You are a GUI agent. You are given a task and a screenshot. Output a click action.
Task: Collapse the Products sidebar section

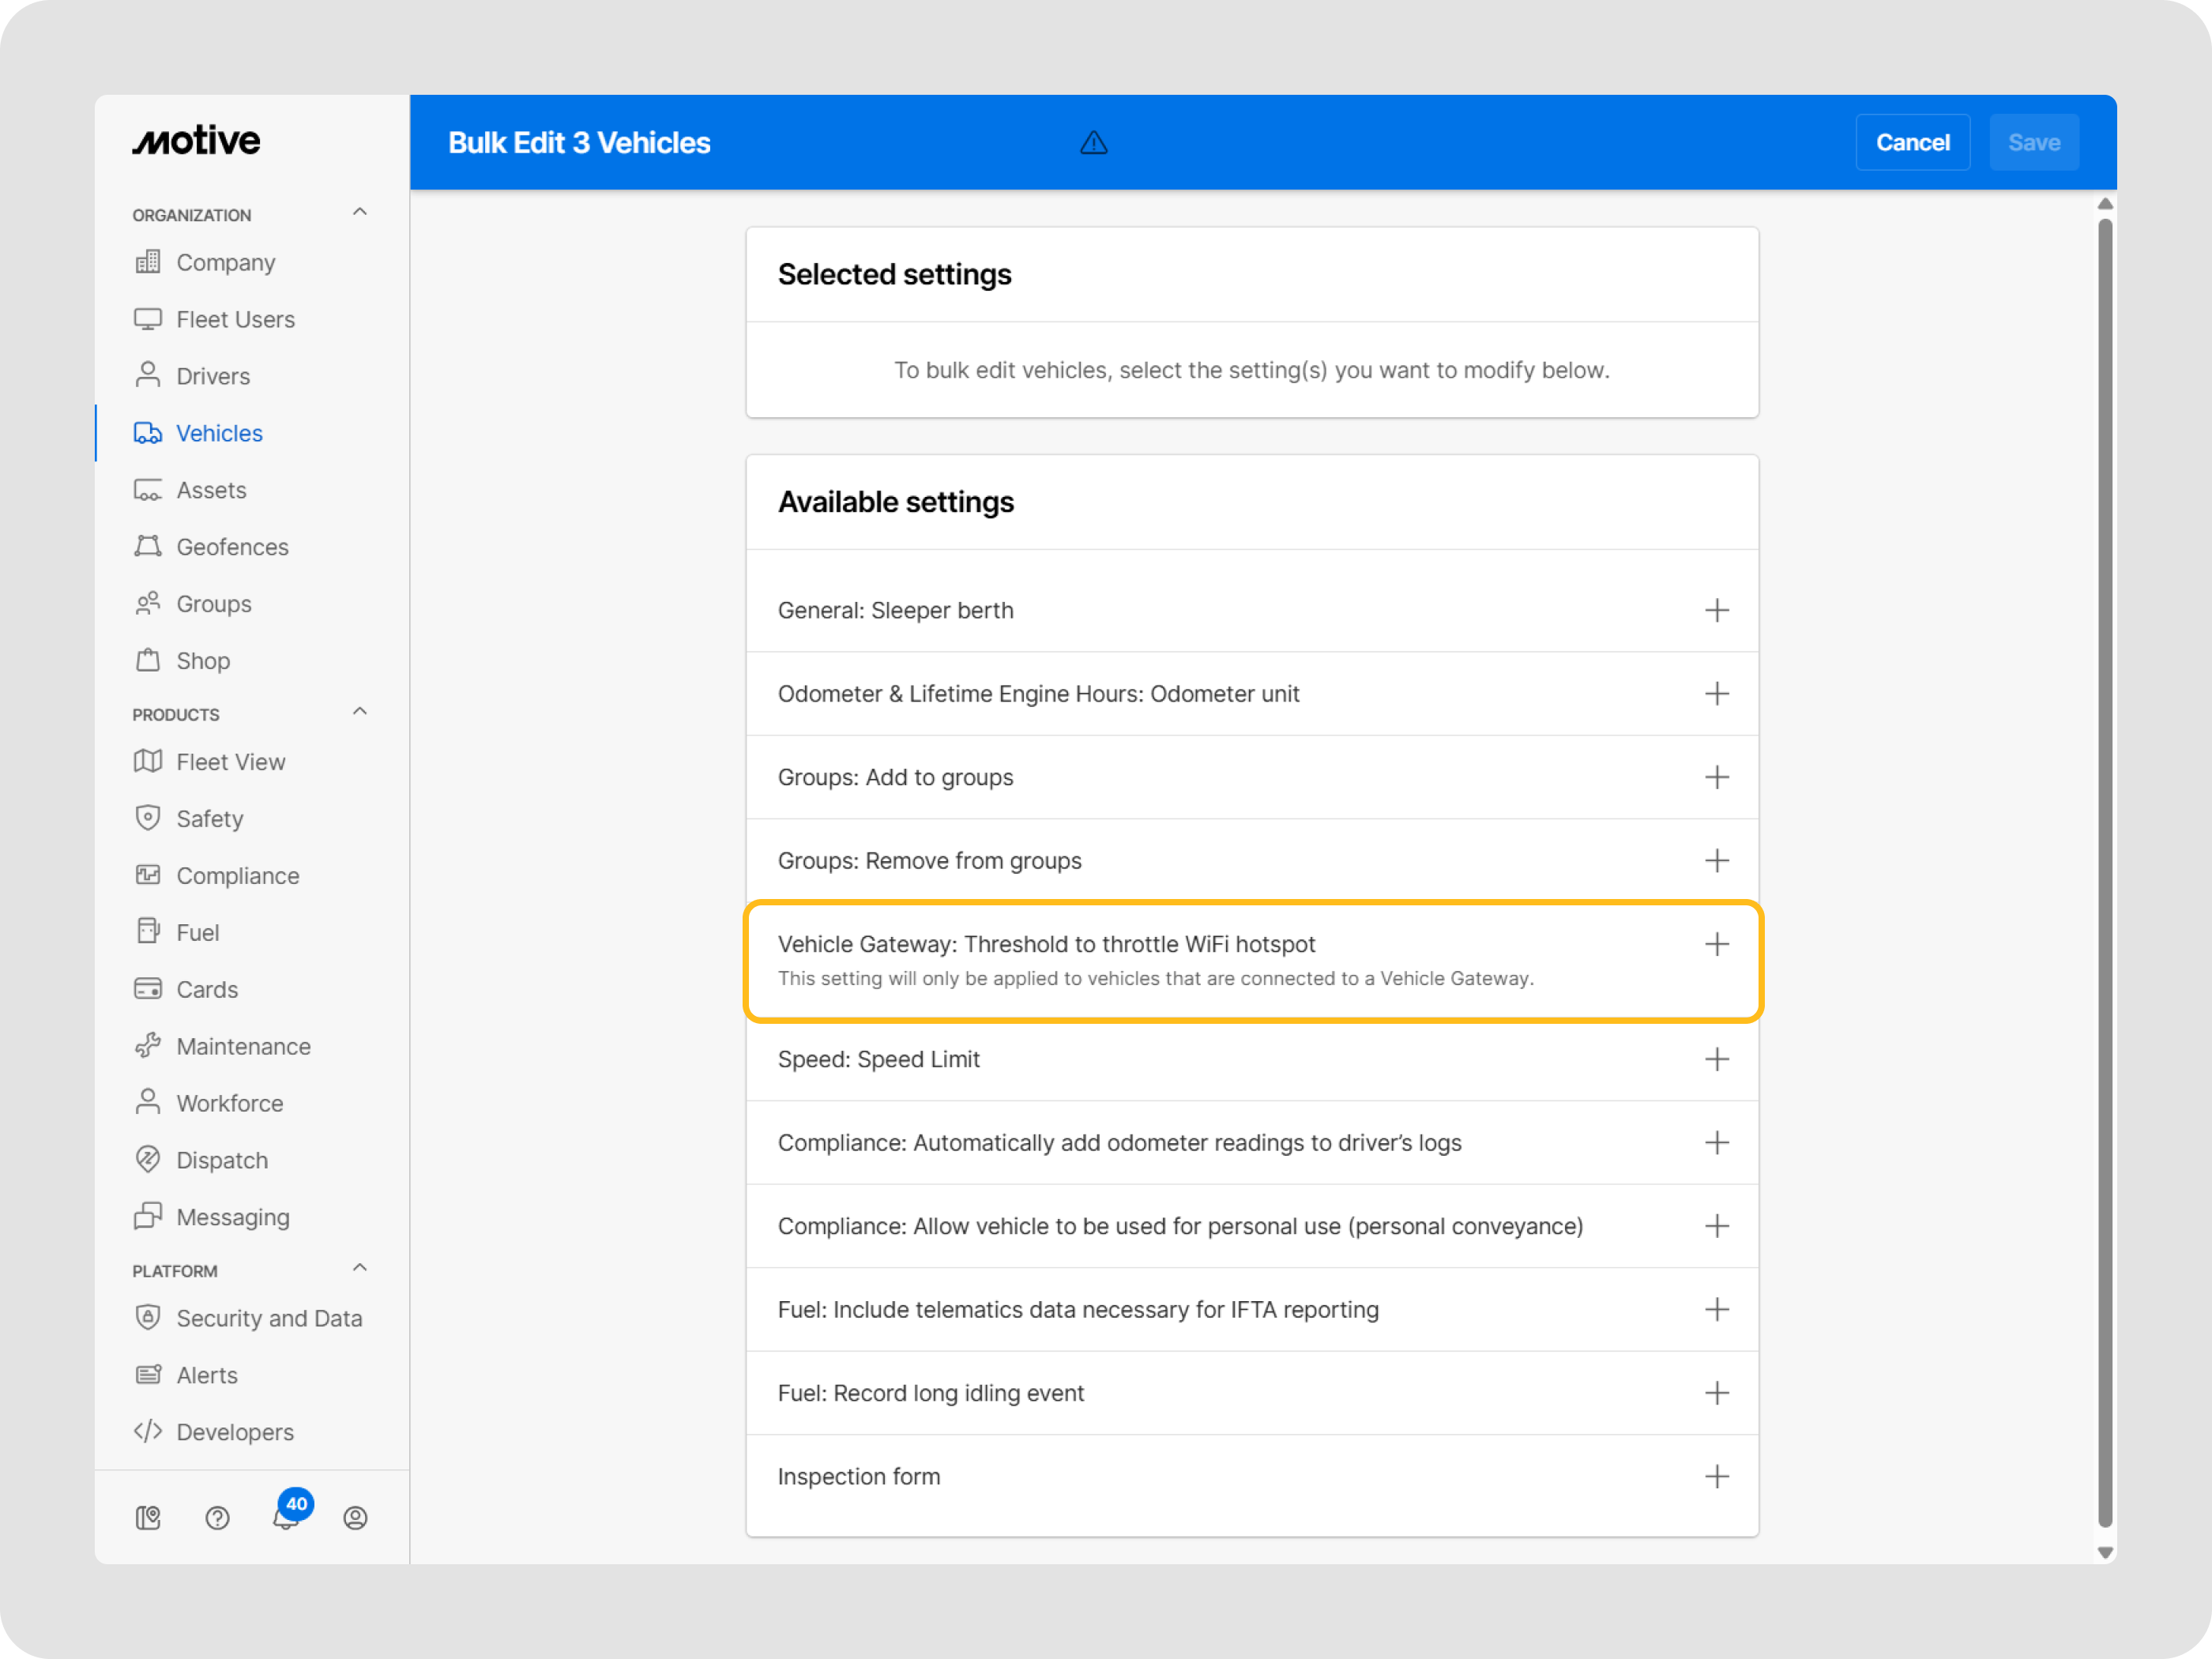click(360, 711)
